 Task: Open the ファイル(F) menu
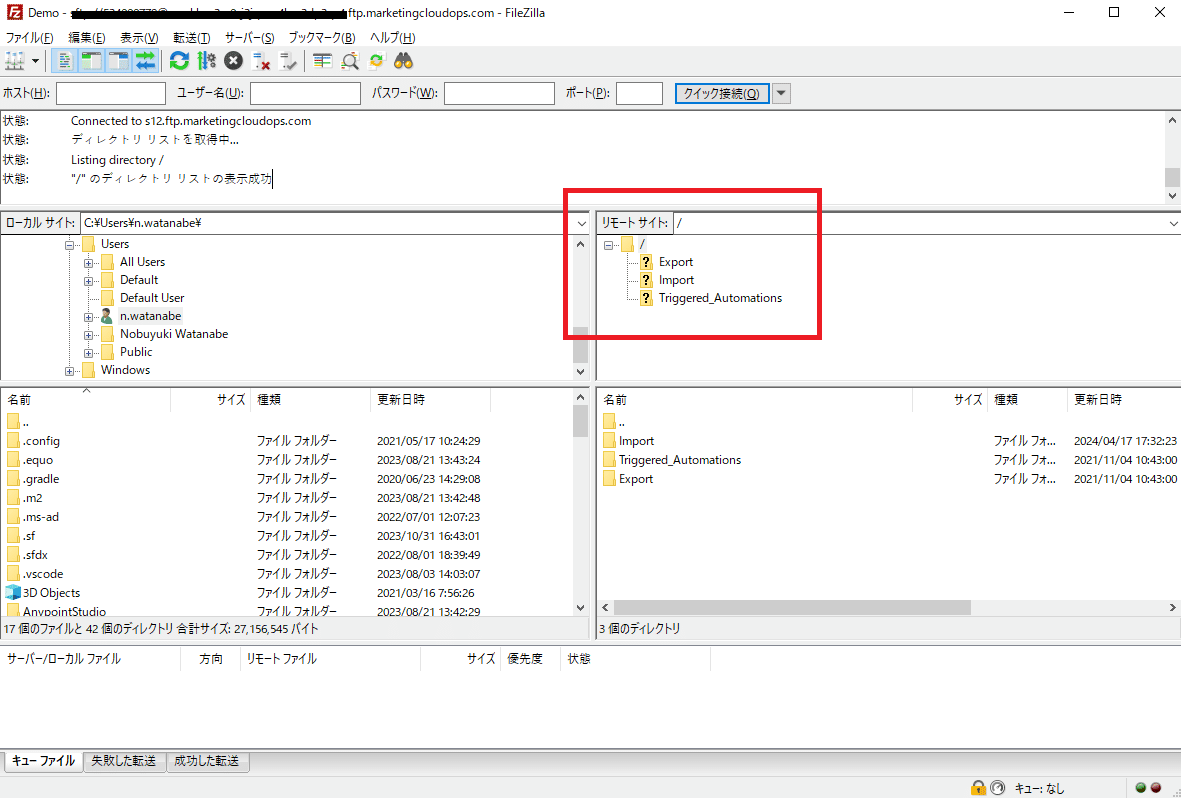pyautogui.click(x=29, y=38)
